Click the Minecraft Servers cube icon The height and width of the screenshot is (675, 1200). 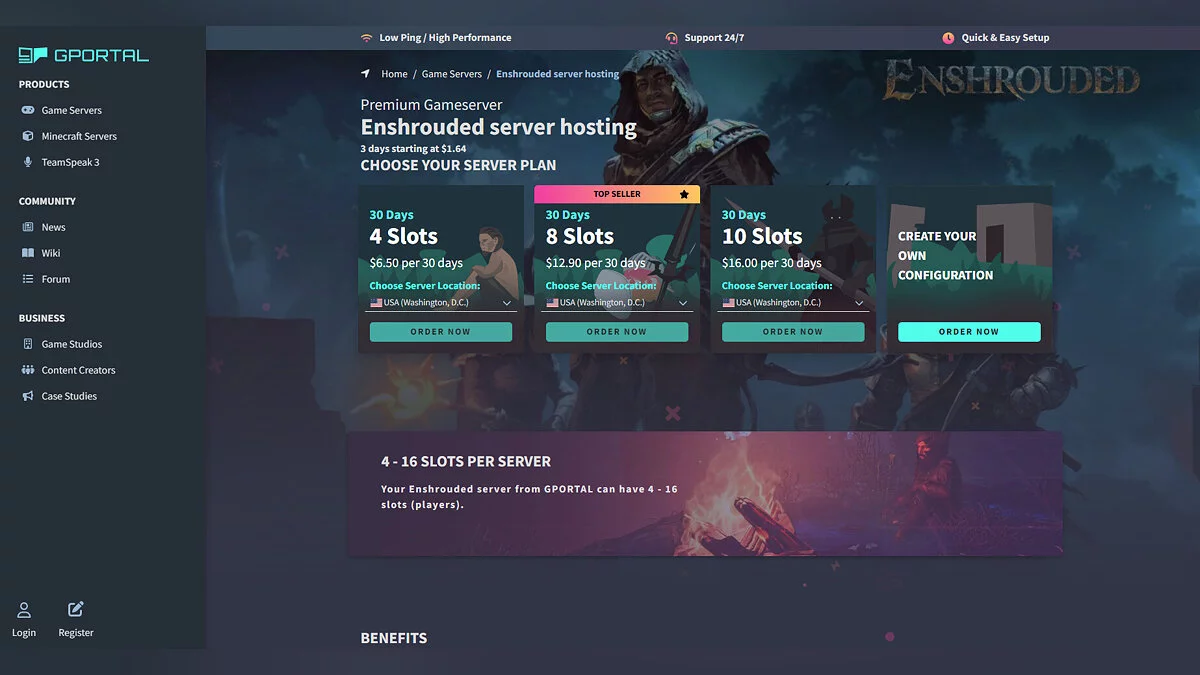click(x=28, y=136)
